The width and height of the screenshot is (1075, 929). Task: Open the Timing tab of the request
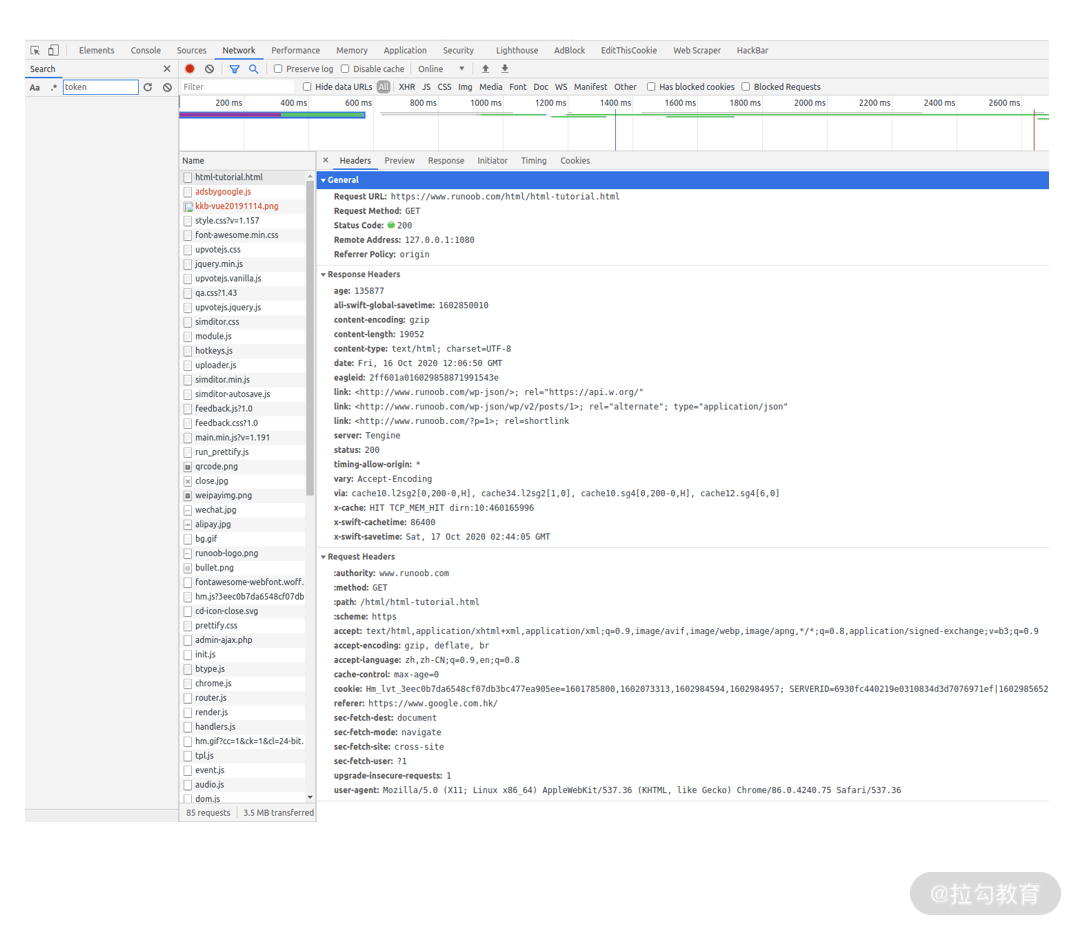click(x=533, y=160)
